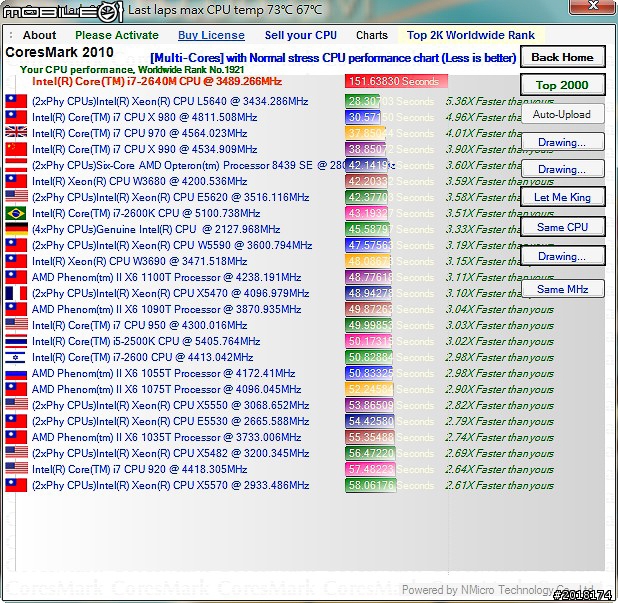This screenshot has height=603, width=618.
Task: Click the green 28.30703 Seconds bar
Action: tap(362, 101)
